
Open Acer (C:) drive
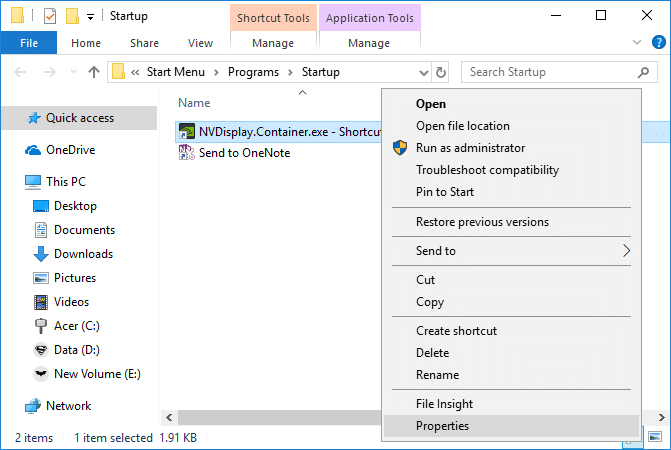pyautogui.click(x=76, y=326)
